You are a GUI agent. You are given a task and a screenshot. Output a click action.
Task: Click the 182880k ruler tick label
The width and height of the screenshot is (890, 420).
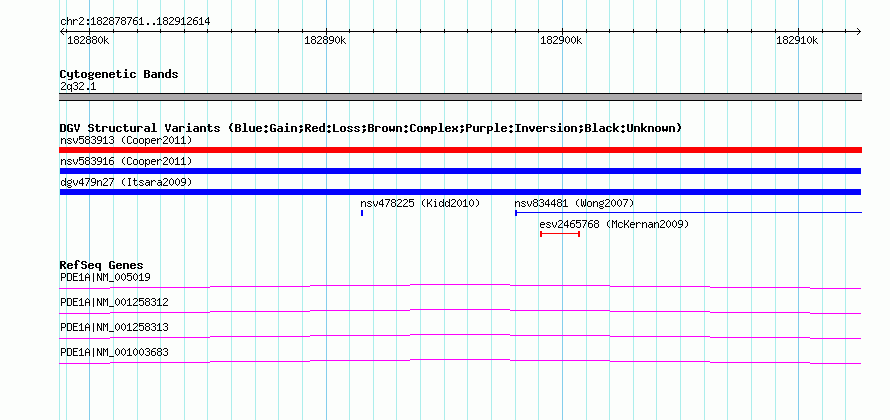[88, 40]
